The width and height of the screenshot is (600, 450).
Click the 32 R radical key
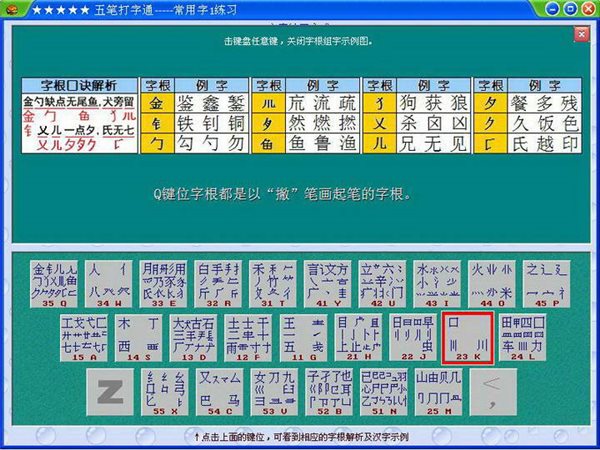click(218, 284)
